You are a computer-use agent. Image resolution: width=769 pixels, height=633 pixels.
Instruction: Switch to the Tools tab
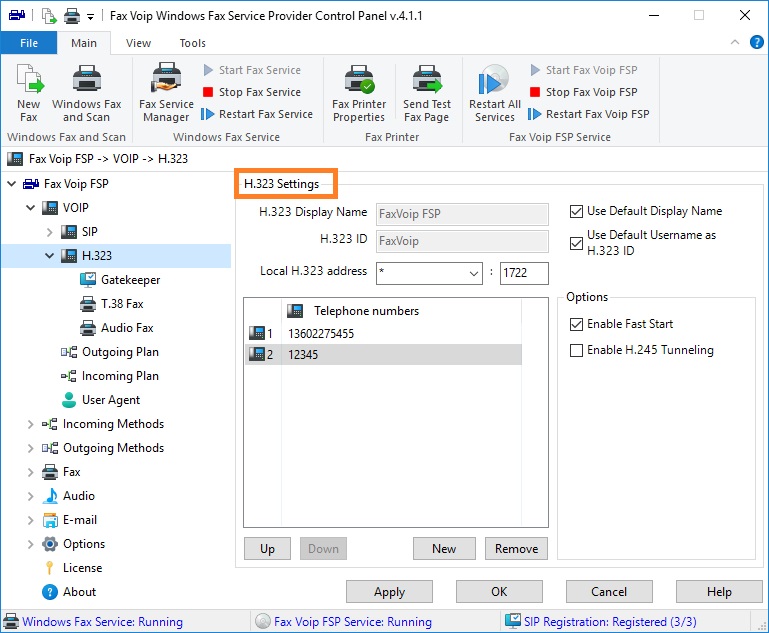coord(193,43)
